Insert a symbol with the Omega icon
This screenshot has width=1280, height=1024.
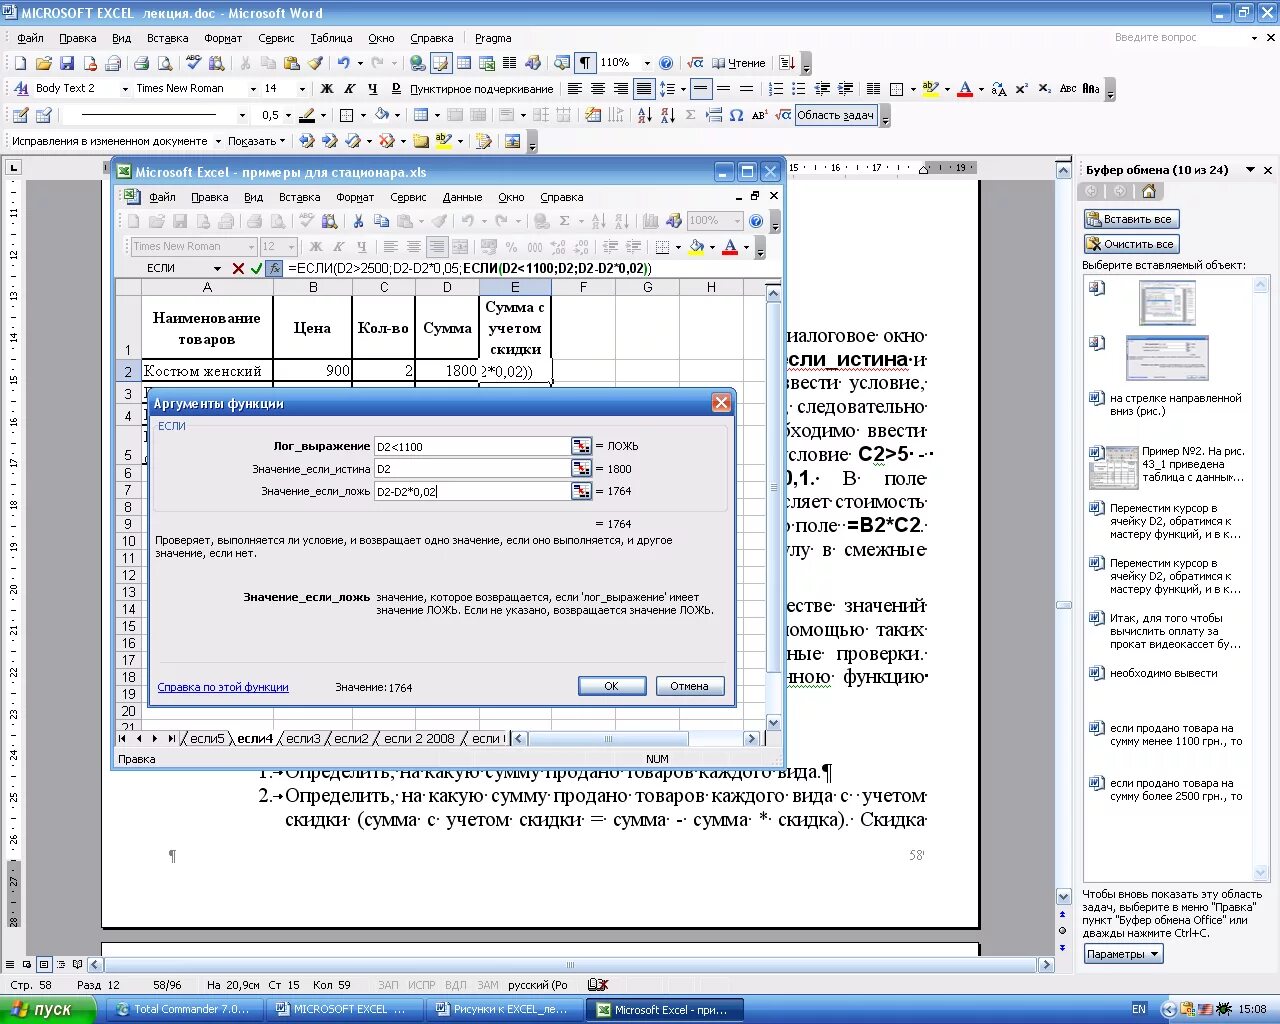736,115
